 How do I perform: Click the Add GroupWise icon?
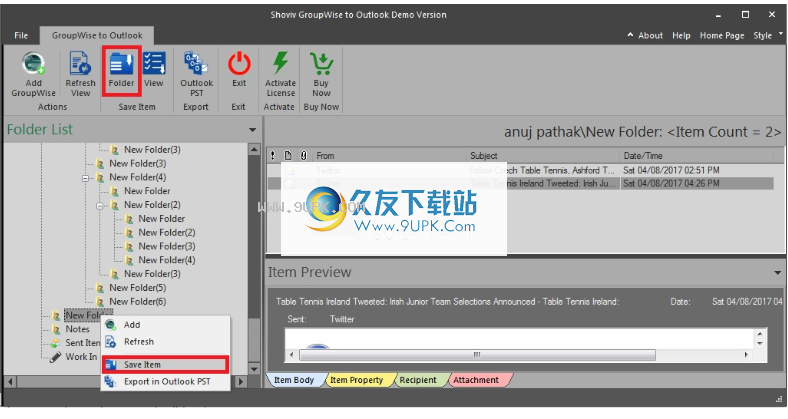coord(33,64)
